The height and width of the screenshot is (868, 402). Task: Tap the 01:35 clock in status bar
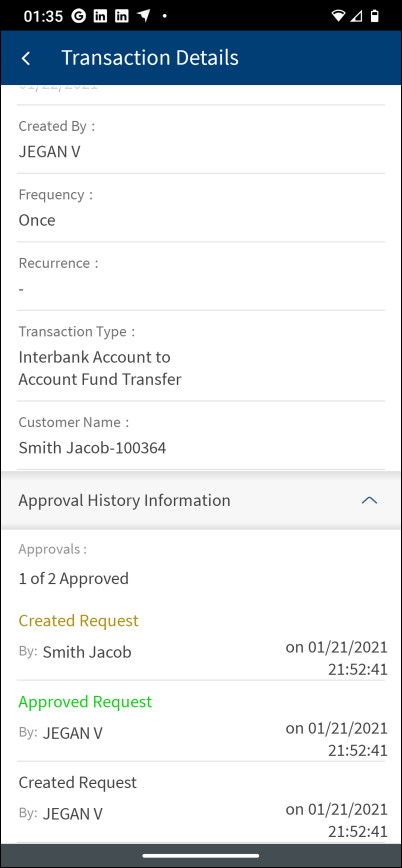(43, 16)
